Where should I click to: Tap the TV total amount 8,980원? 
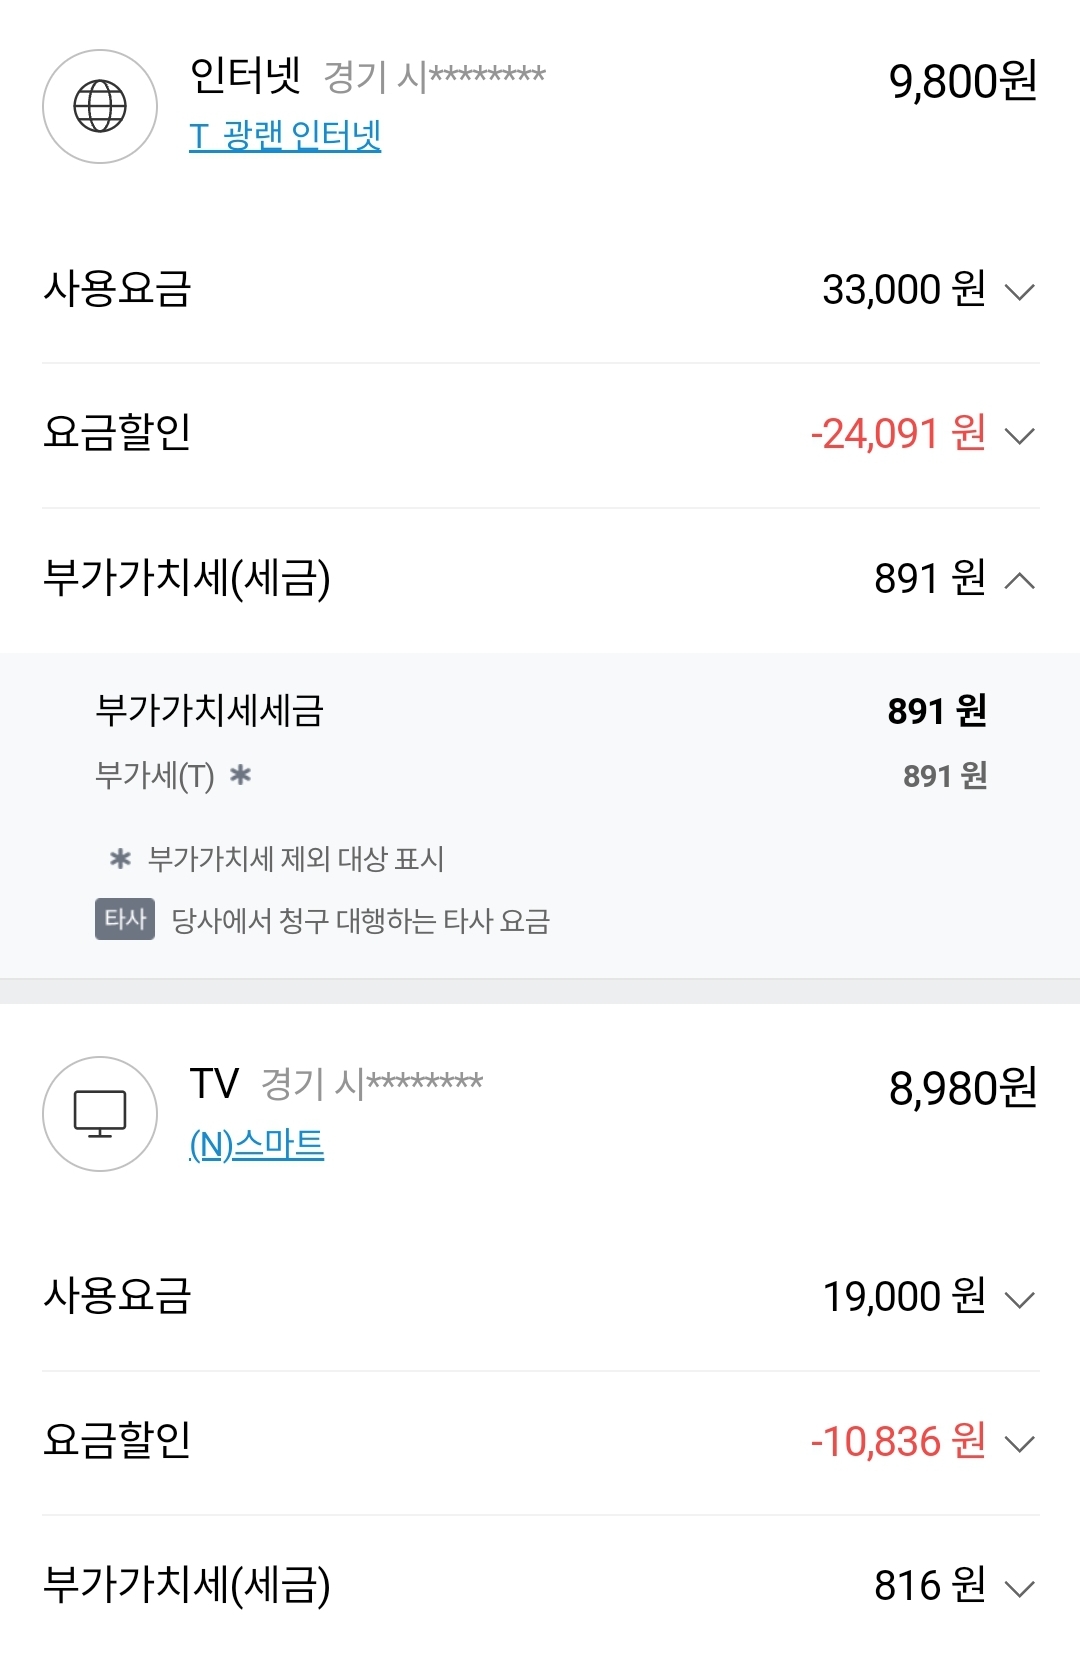pos(962,1088)
